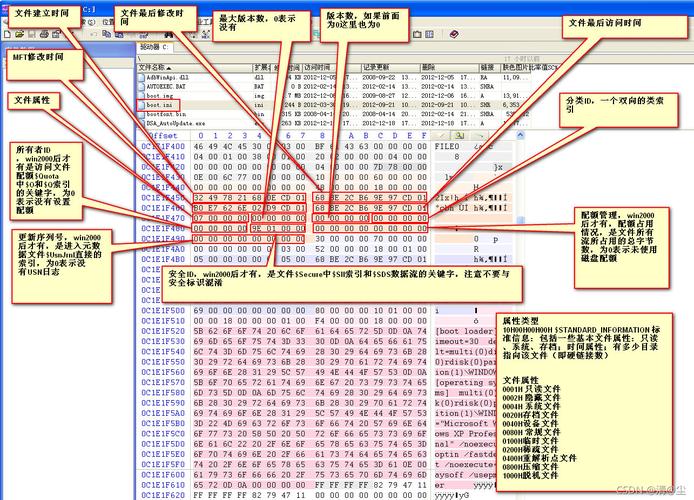Screen dimensions: 694x500
Task: Click the AdbWinApi.dll file icon
Action: coord(141,77)
